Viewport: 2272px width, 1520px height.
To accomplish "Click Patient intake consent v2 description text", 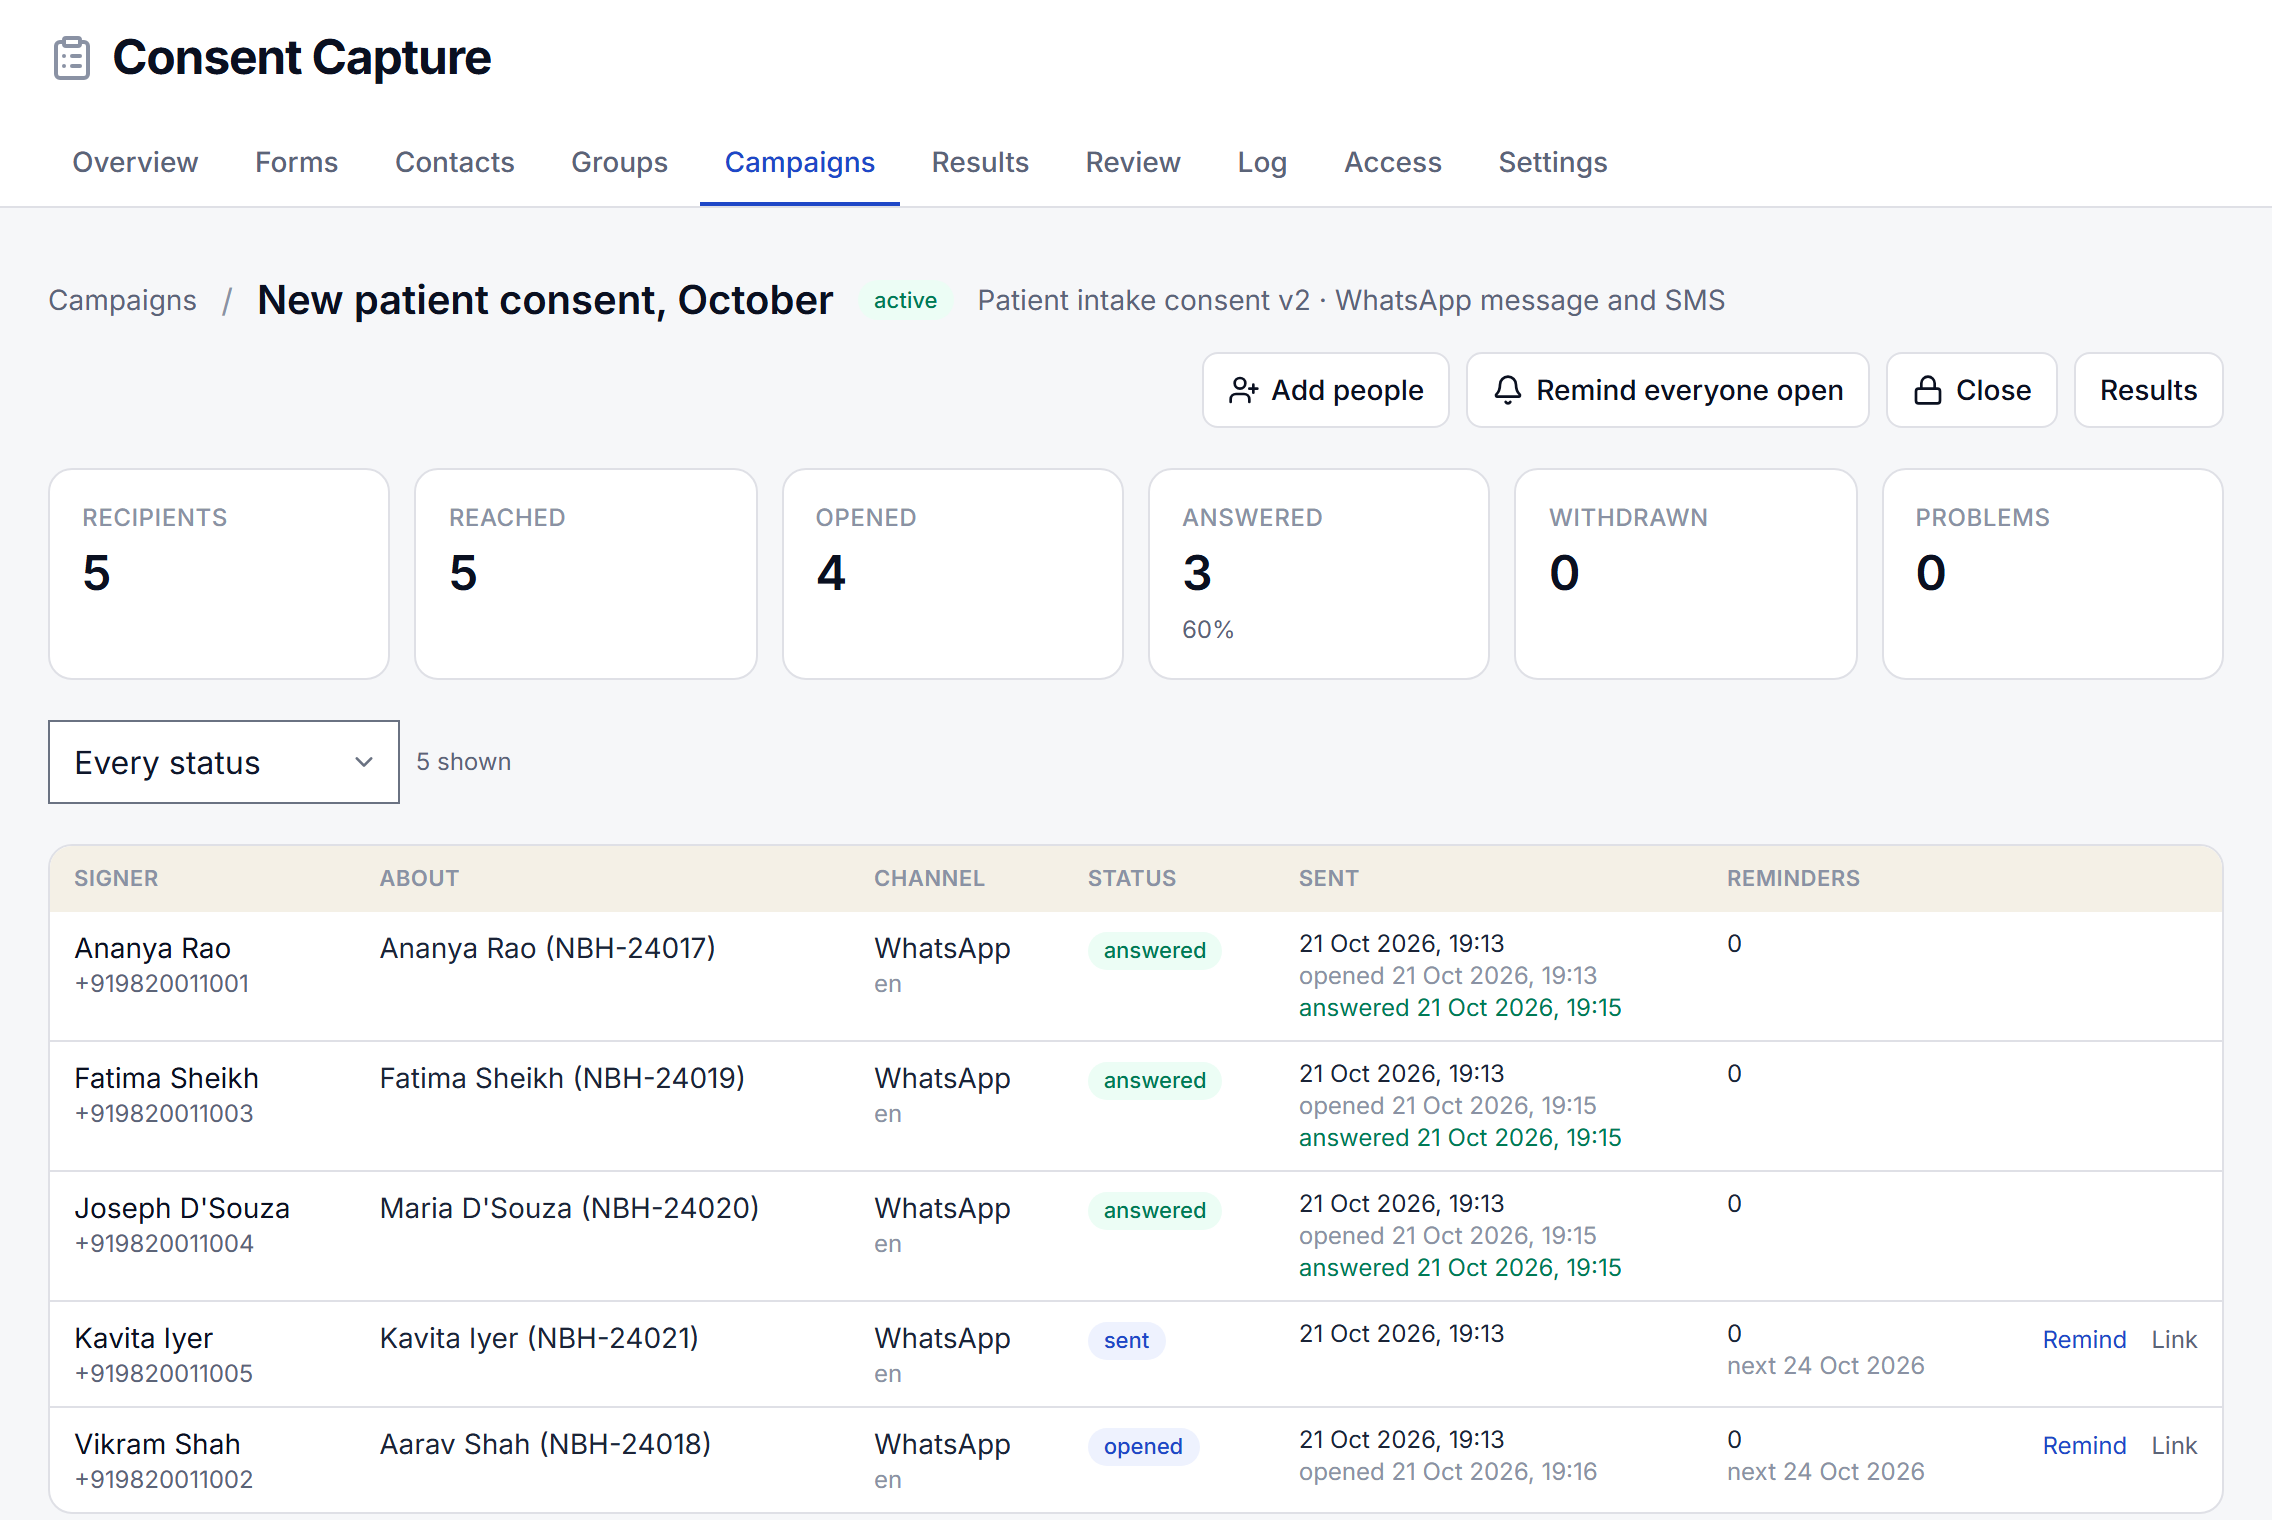I will [x=1351, y=300].
